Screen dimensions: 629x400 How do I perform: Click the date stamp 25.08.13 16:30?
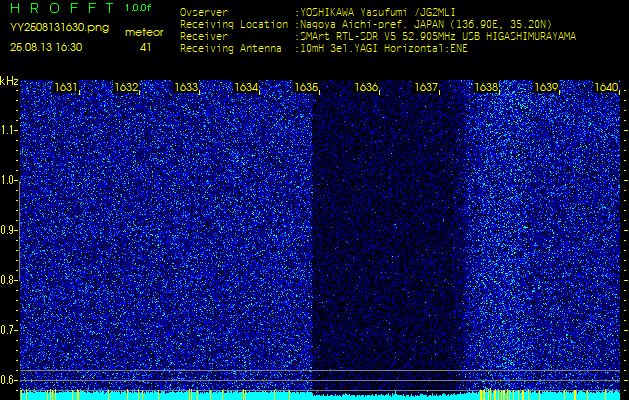[46, 47]
